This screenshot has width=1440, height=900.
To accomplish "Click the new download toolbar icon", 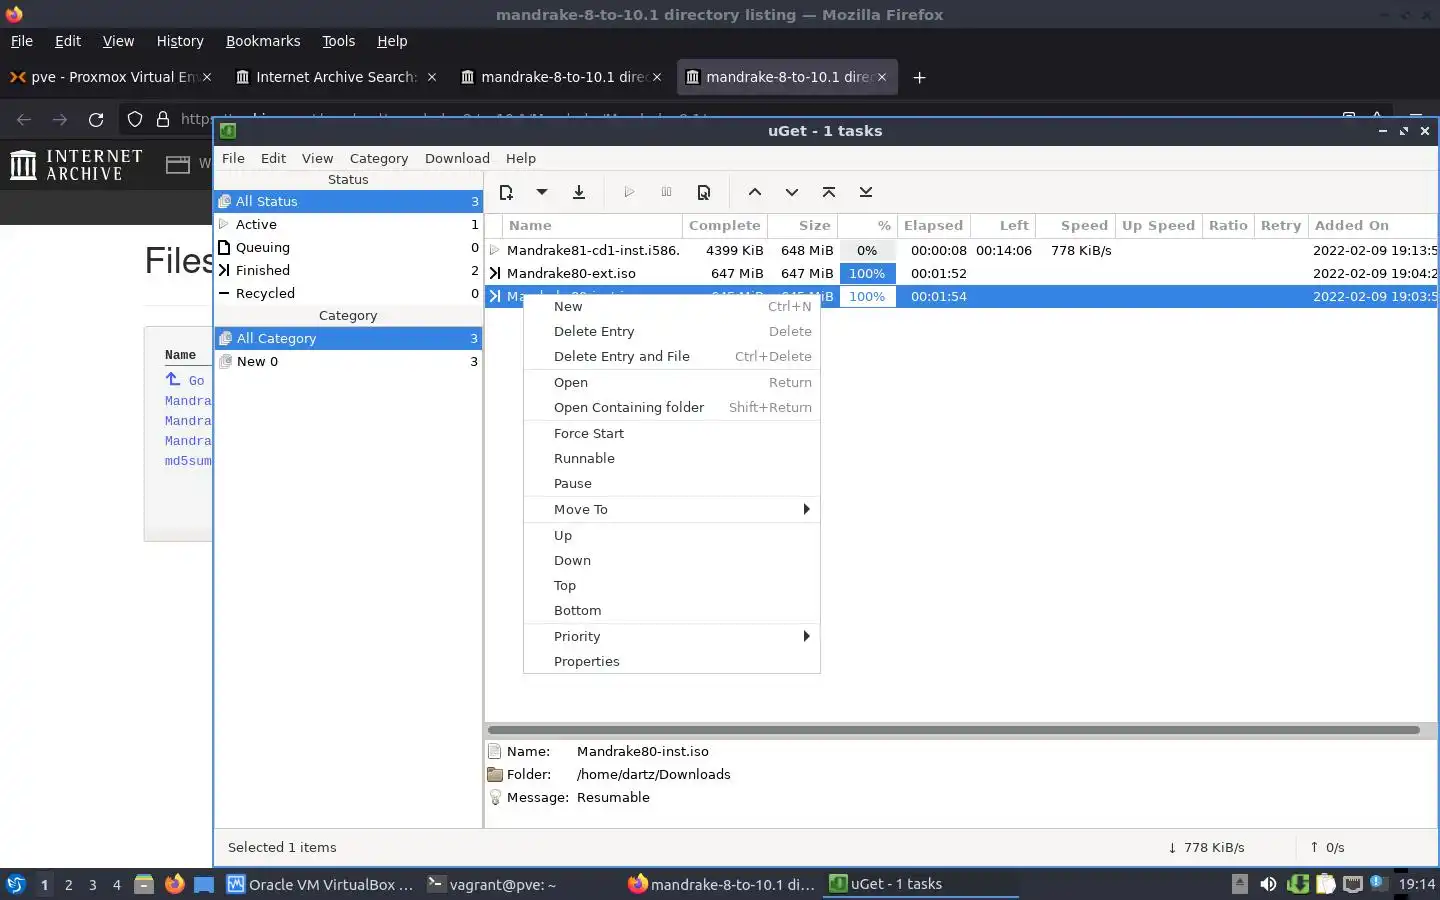I will 506,192.
